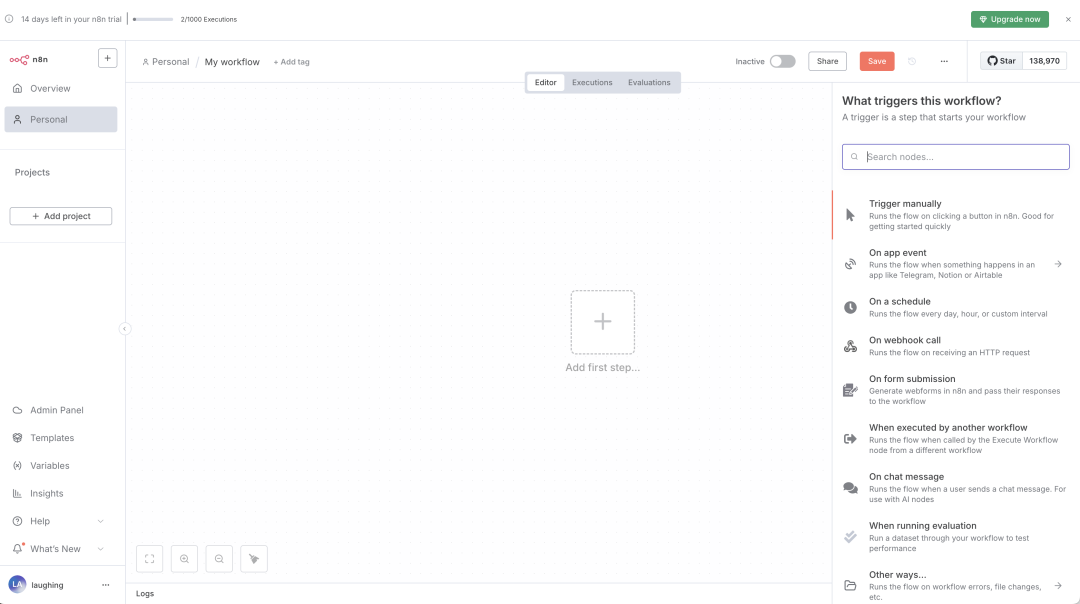The width and height of the screenshot is (1080, 604).
Task: Switch to the Executions tab
Action: click(x=592, y=83)
